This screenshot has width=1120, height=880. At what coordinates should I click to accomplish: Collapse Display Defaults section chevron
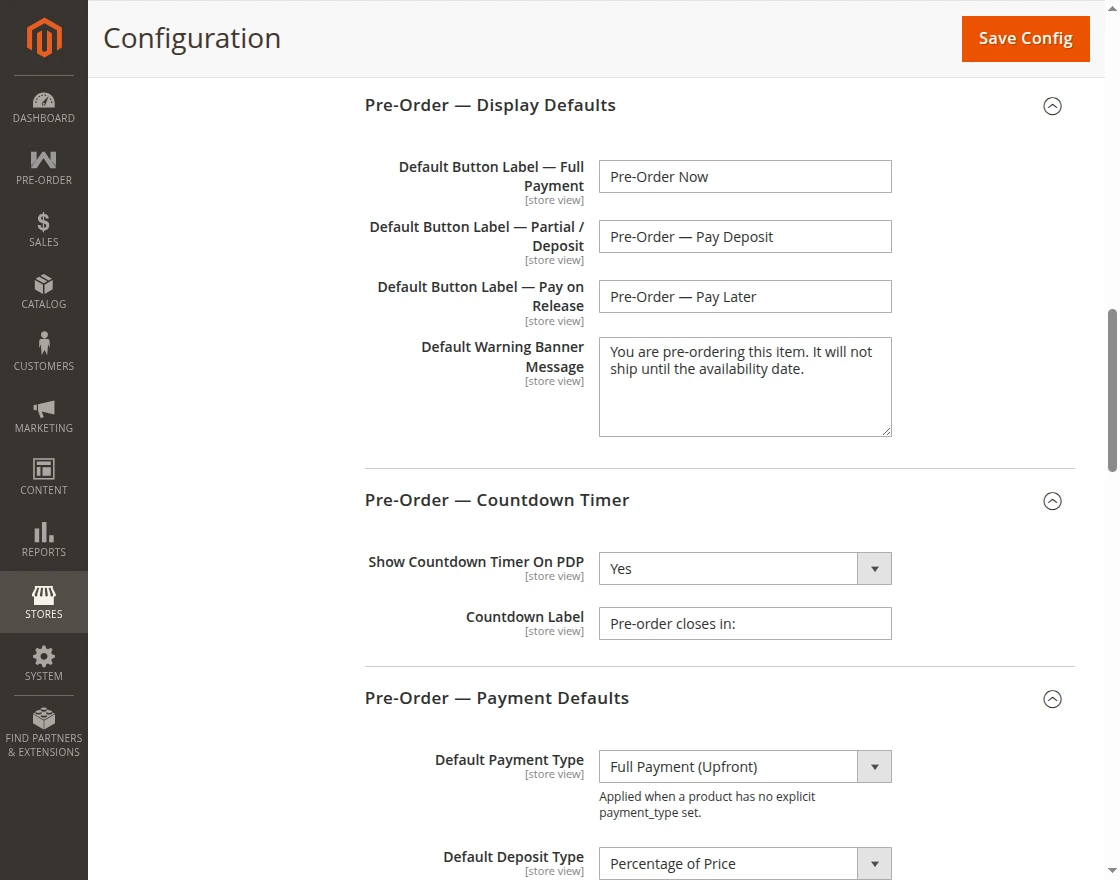coord(1052,106)
